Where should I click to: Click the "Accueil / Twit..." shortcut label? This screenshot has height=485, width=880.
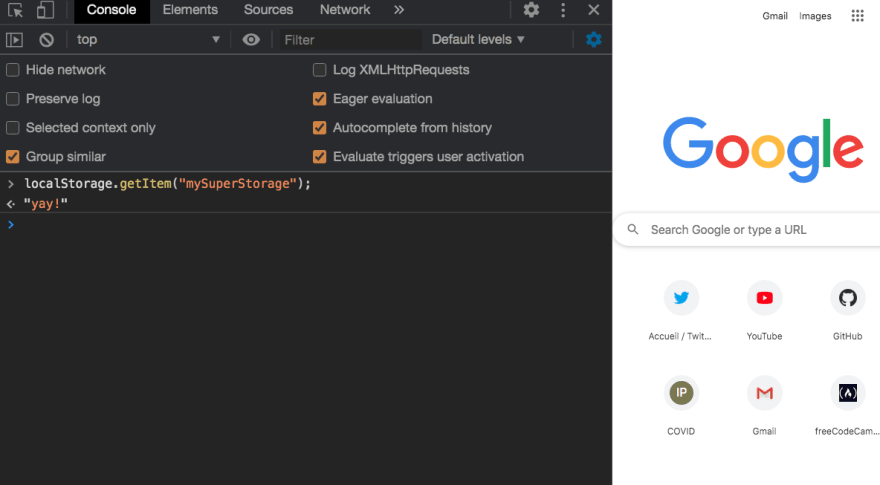pos(680,336)
